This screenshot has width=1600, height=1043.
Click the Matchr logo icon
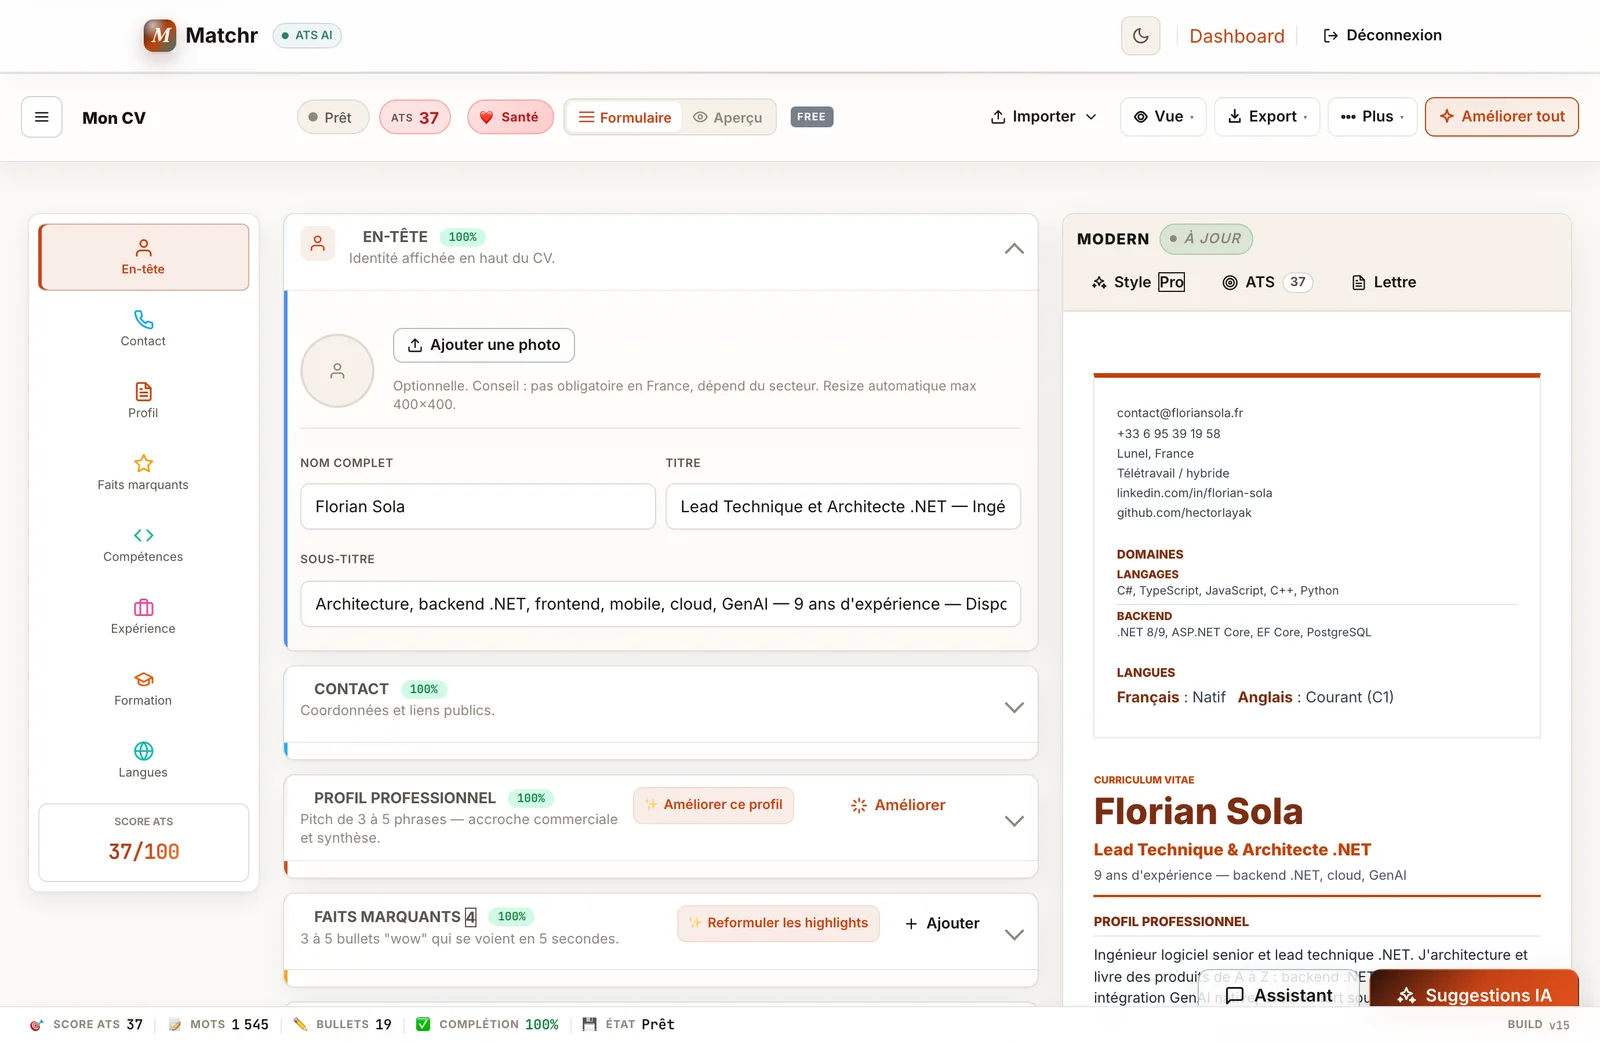click(160, 35)
